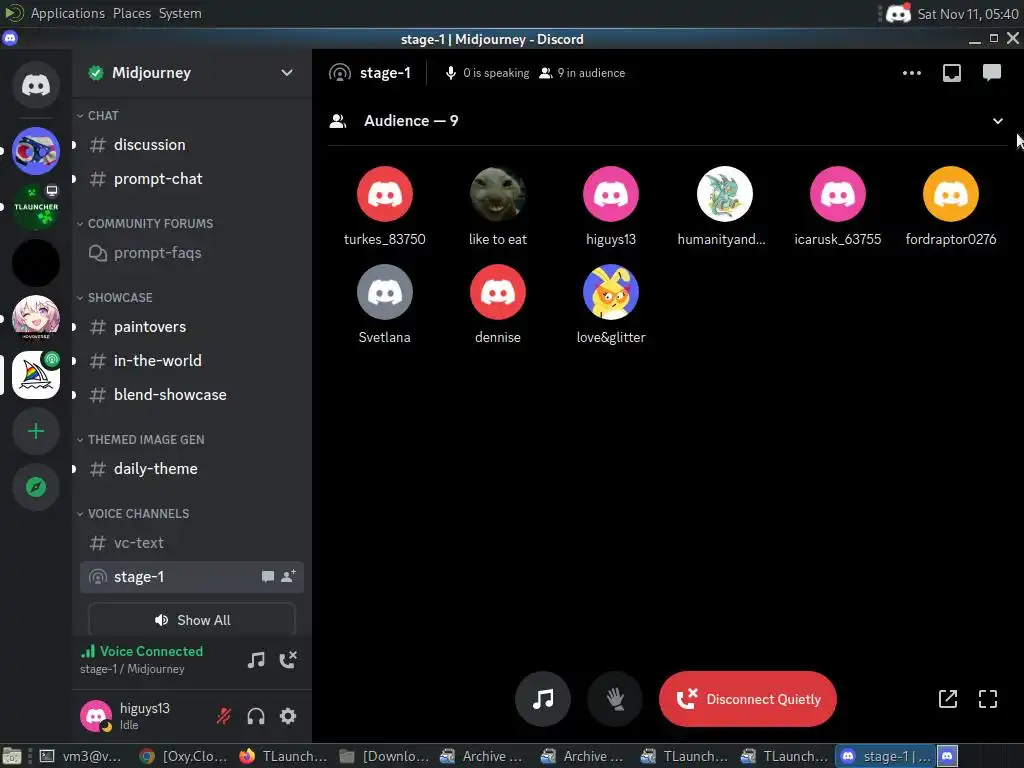Show the stage chat panel icon

click(991, 72)
